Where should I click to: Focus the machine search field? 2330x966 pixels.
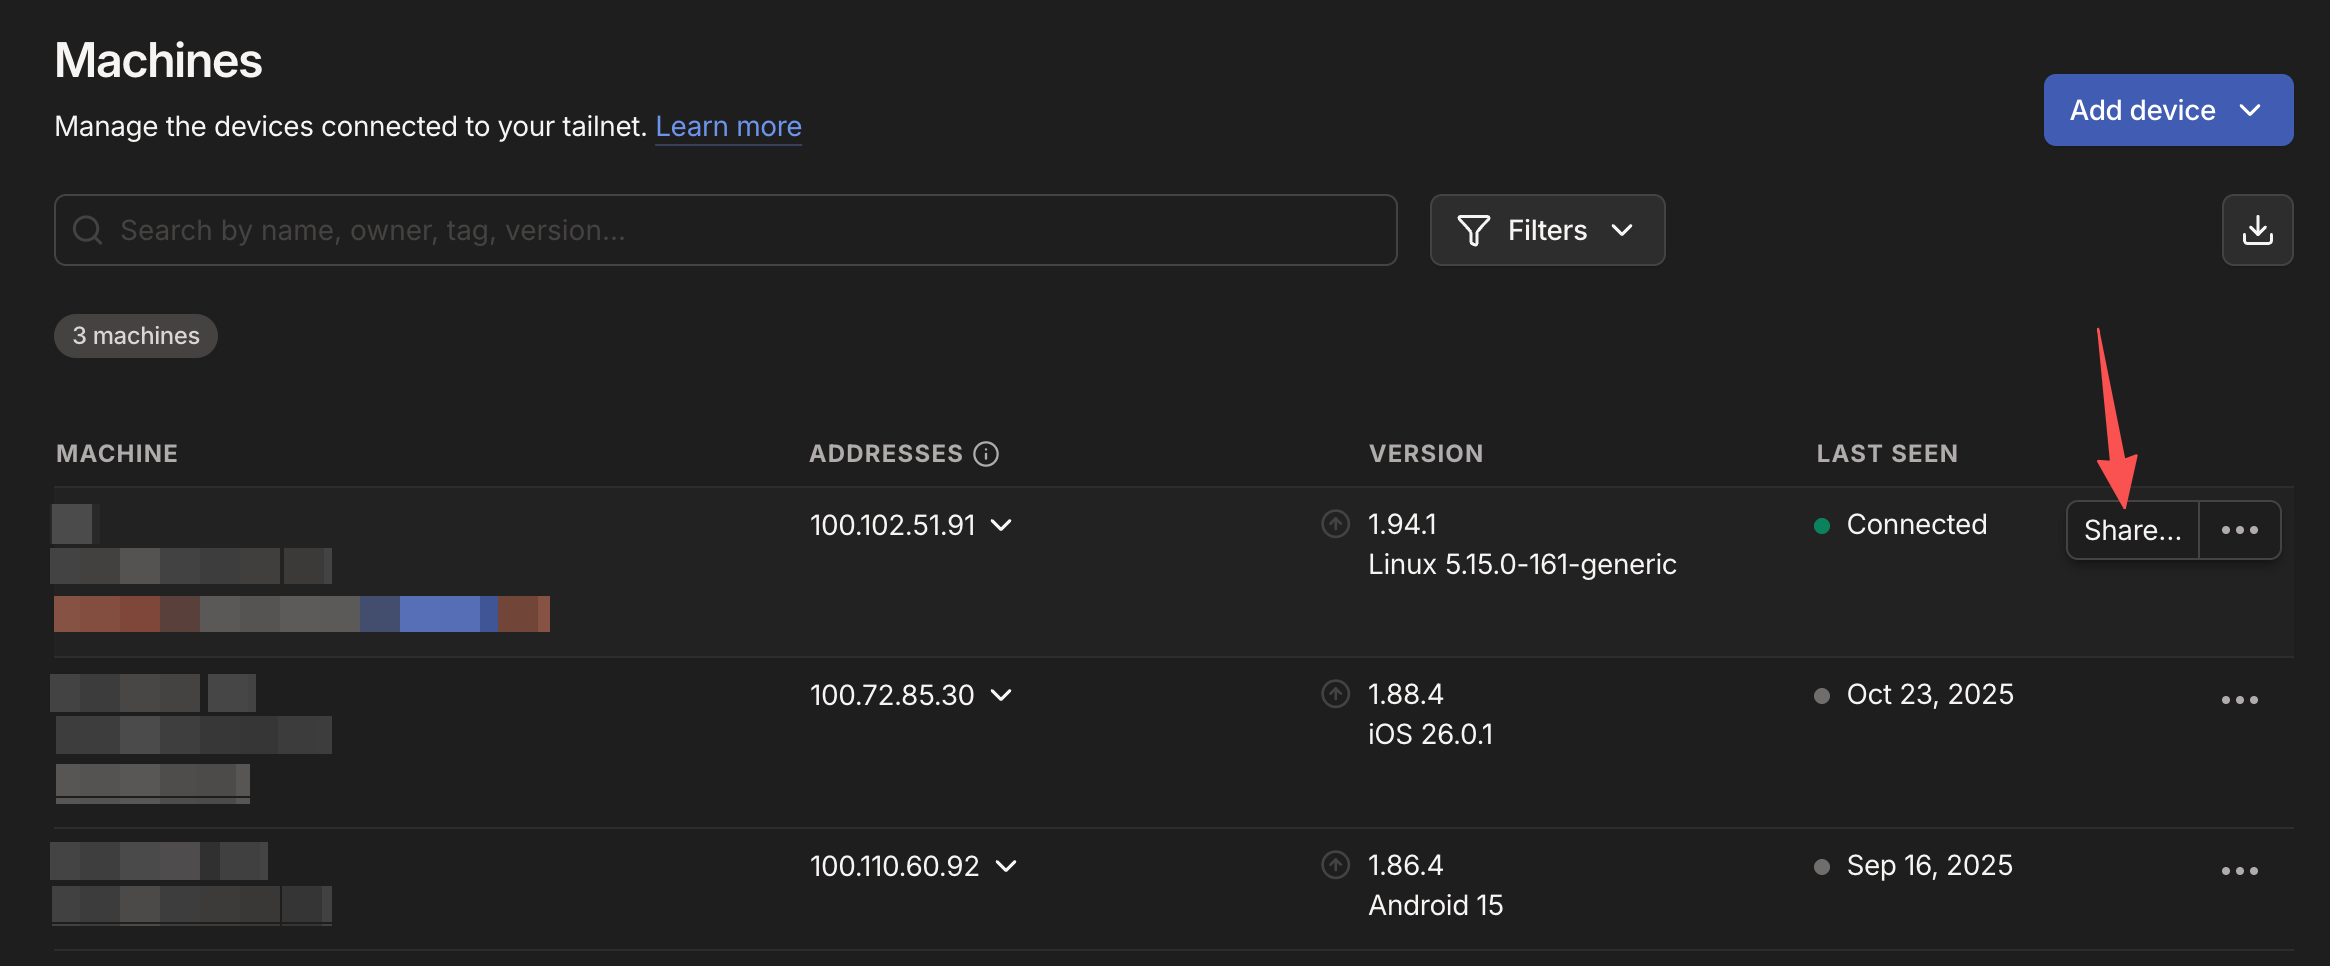coord(725,230)
